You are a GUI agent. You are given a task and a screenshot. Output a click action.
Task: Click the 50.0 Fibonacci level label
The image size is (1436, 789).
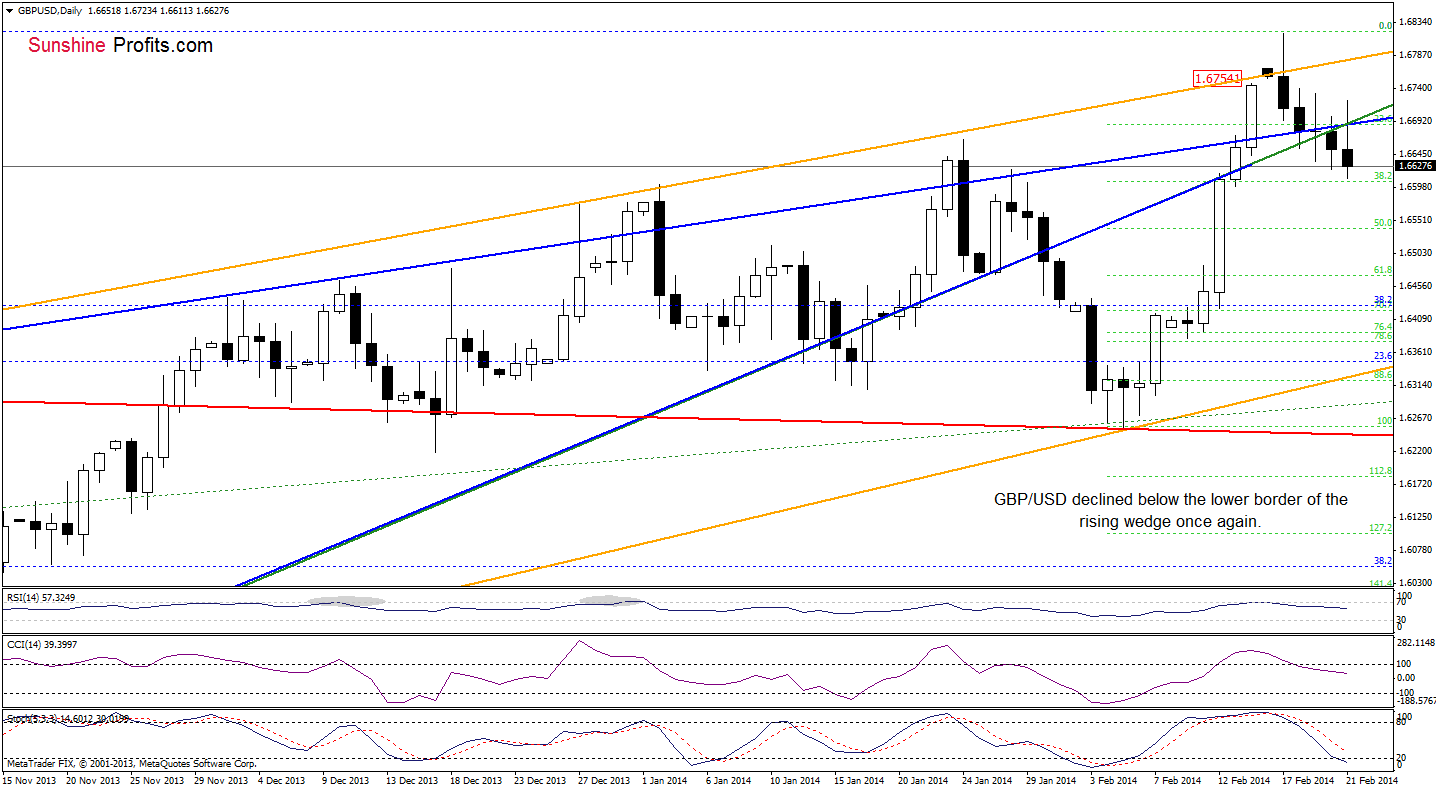coord(1383,223)
